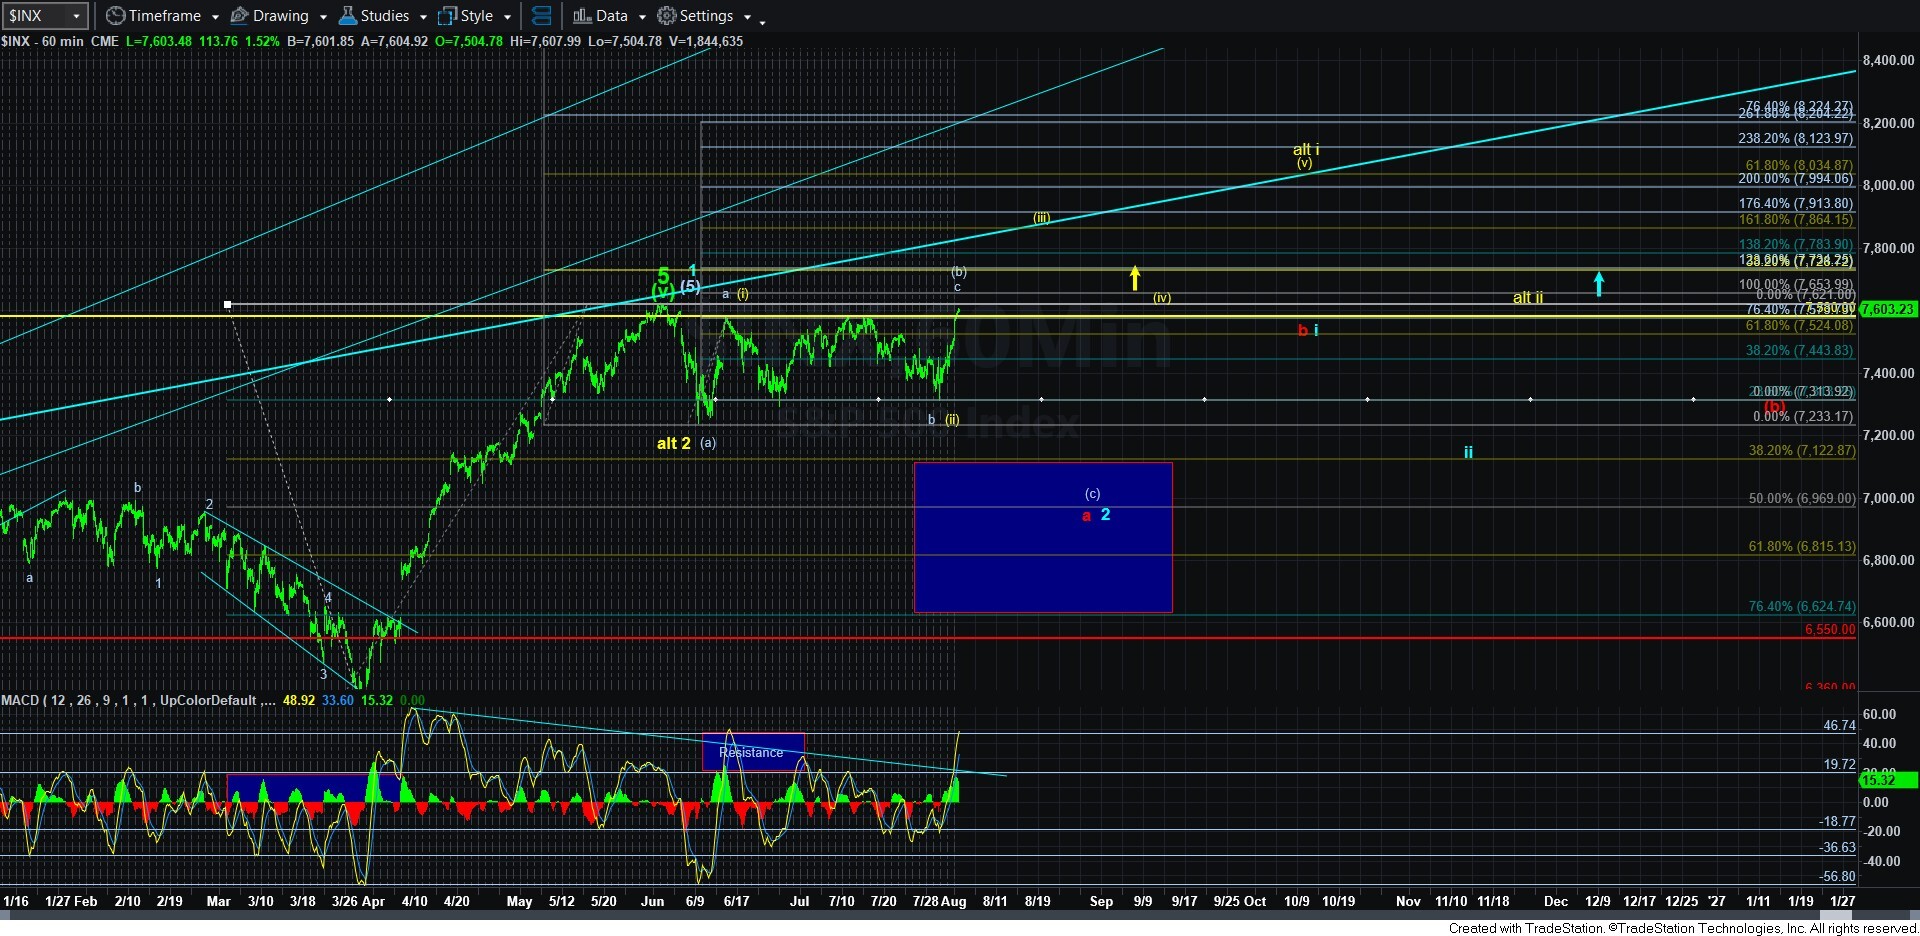Click the "V=1,844,635" volume value
The height and width of the screenshot is (936, 1920).
(705, 41)
